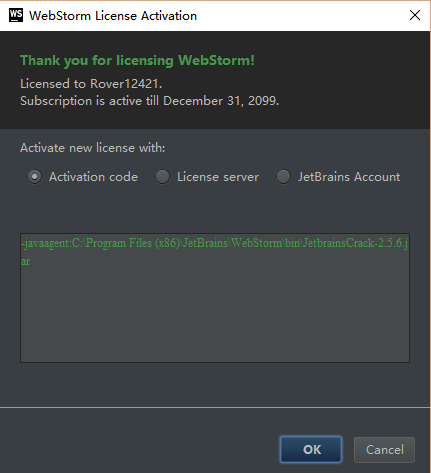The image size is (431, 473).
Task: Choose the License server radio button
Action: click(162, 177)
